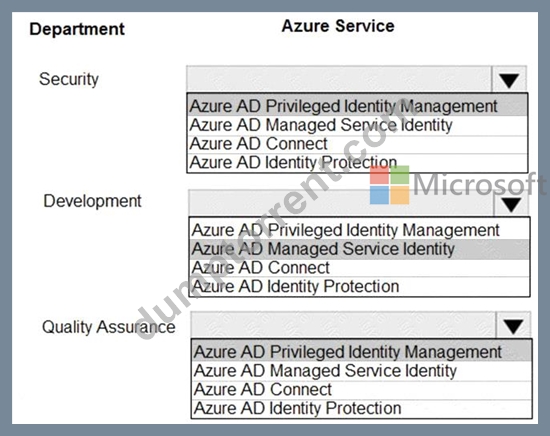Open the Quality Assurance dropdown arrow
The width and height of the screenshot is (550, 436).
tap(513, 326)
